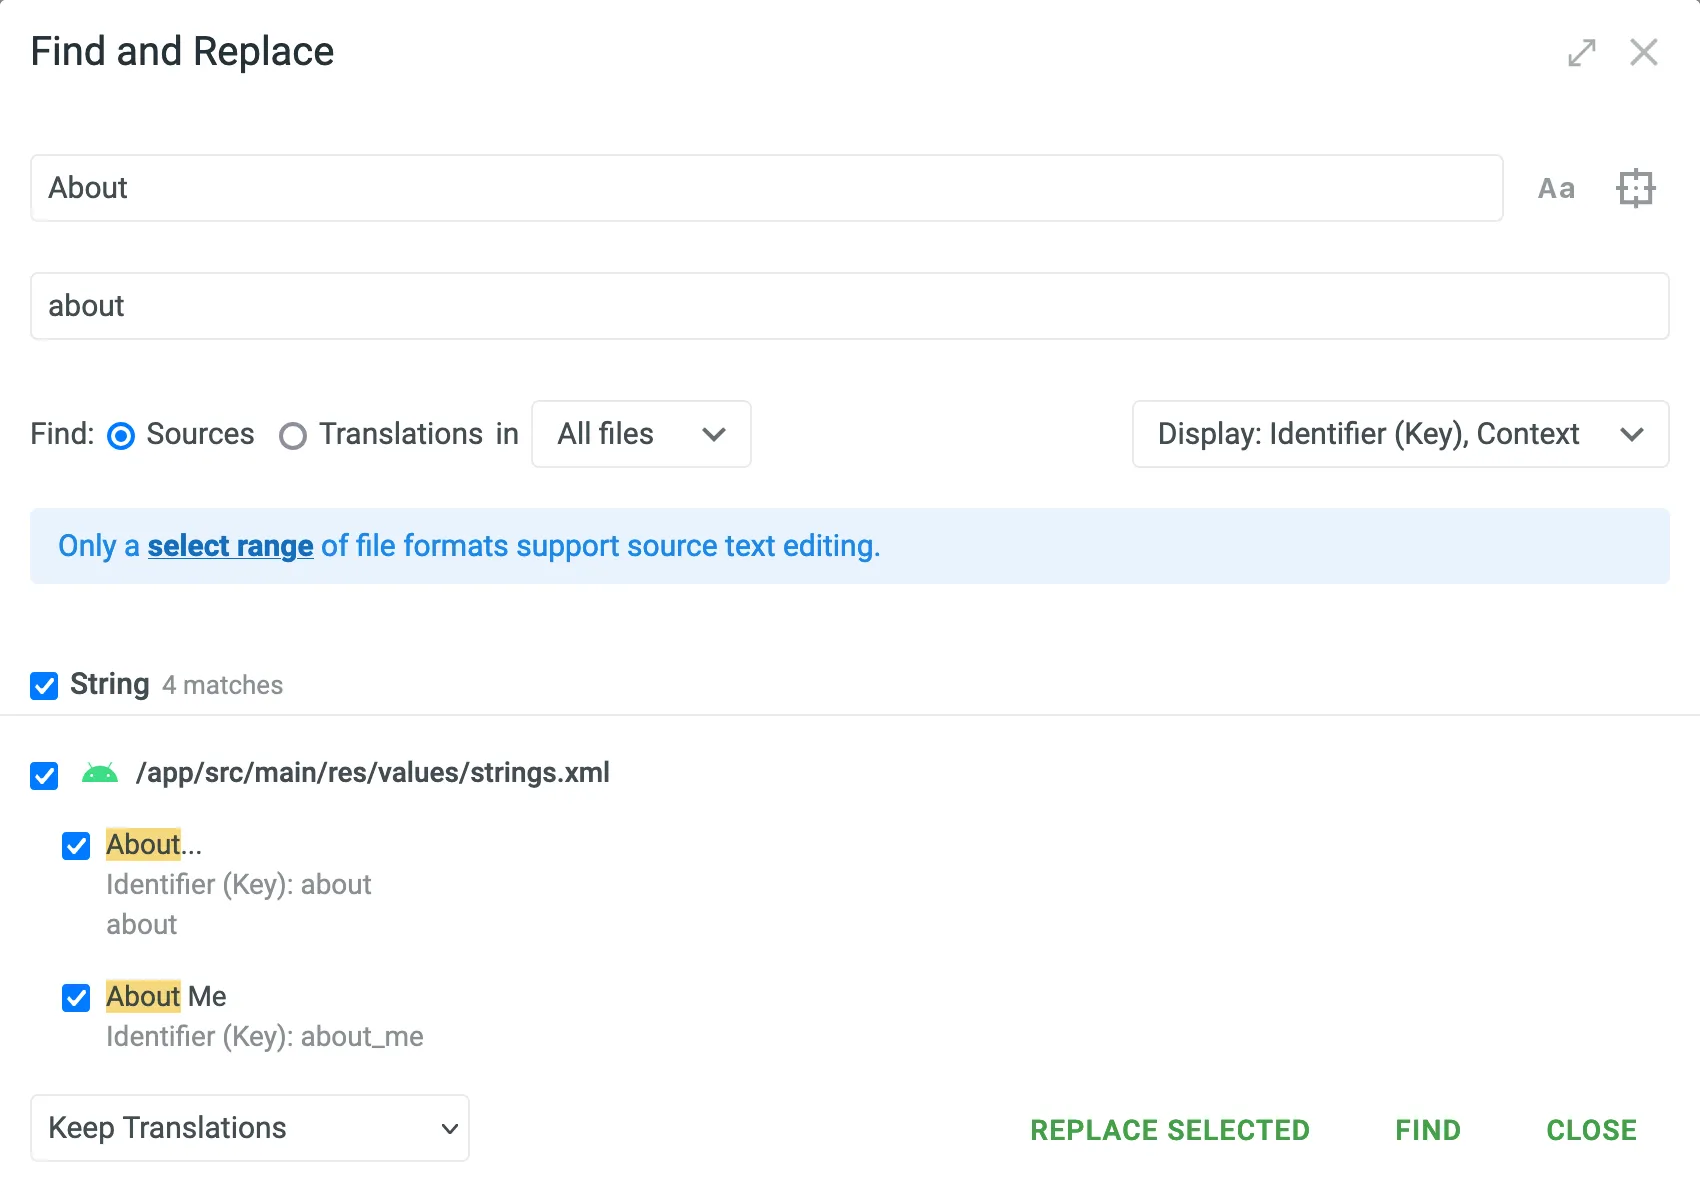Uncheck the strings.xml file checkbox
Viewport: 1700px width, 1192px height.
(x=44, y=776)
